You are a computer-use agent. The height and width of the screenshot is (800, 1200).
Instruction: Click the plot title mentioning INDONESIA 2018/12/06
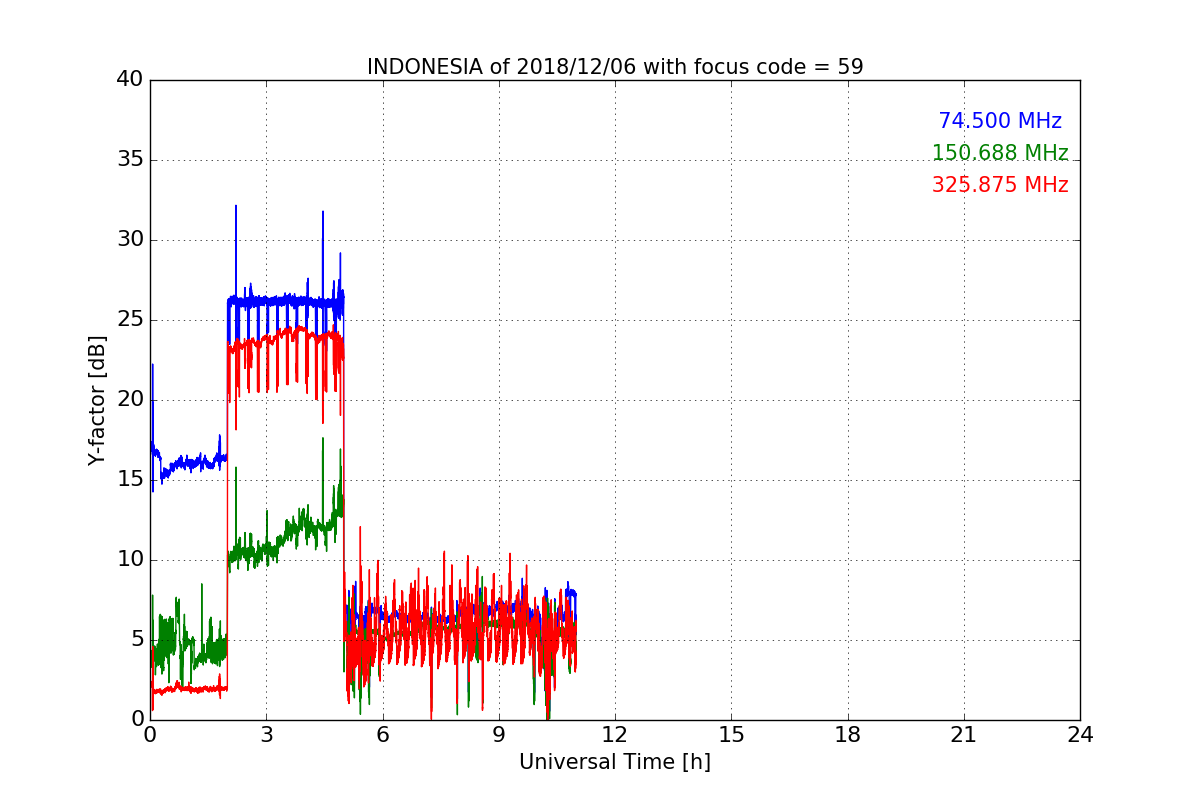pos(615,67)
